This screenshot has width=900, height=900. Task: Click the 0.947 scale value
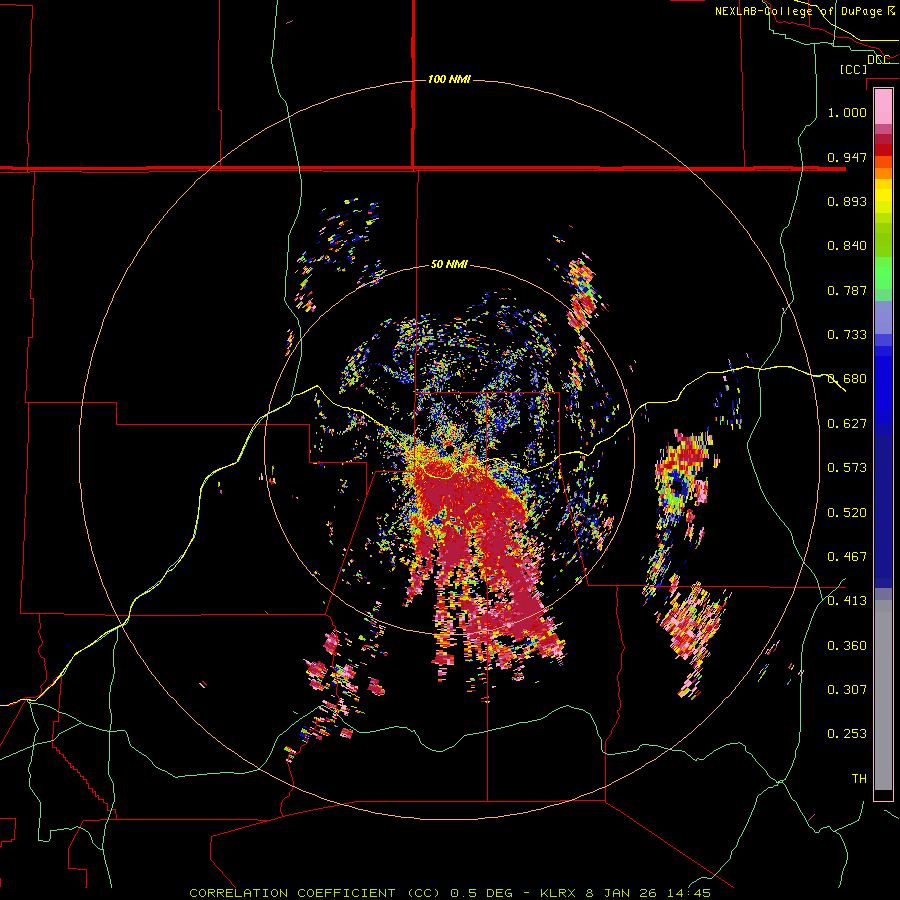point(847,157)
